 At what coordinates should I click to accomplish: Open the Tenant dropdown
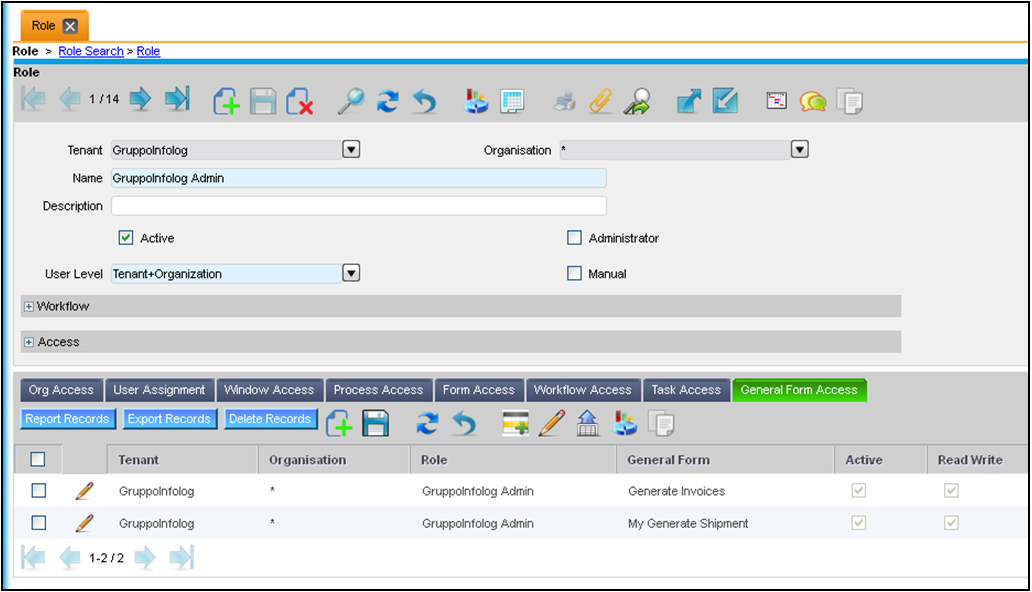point(351,150)
